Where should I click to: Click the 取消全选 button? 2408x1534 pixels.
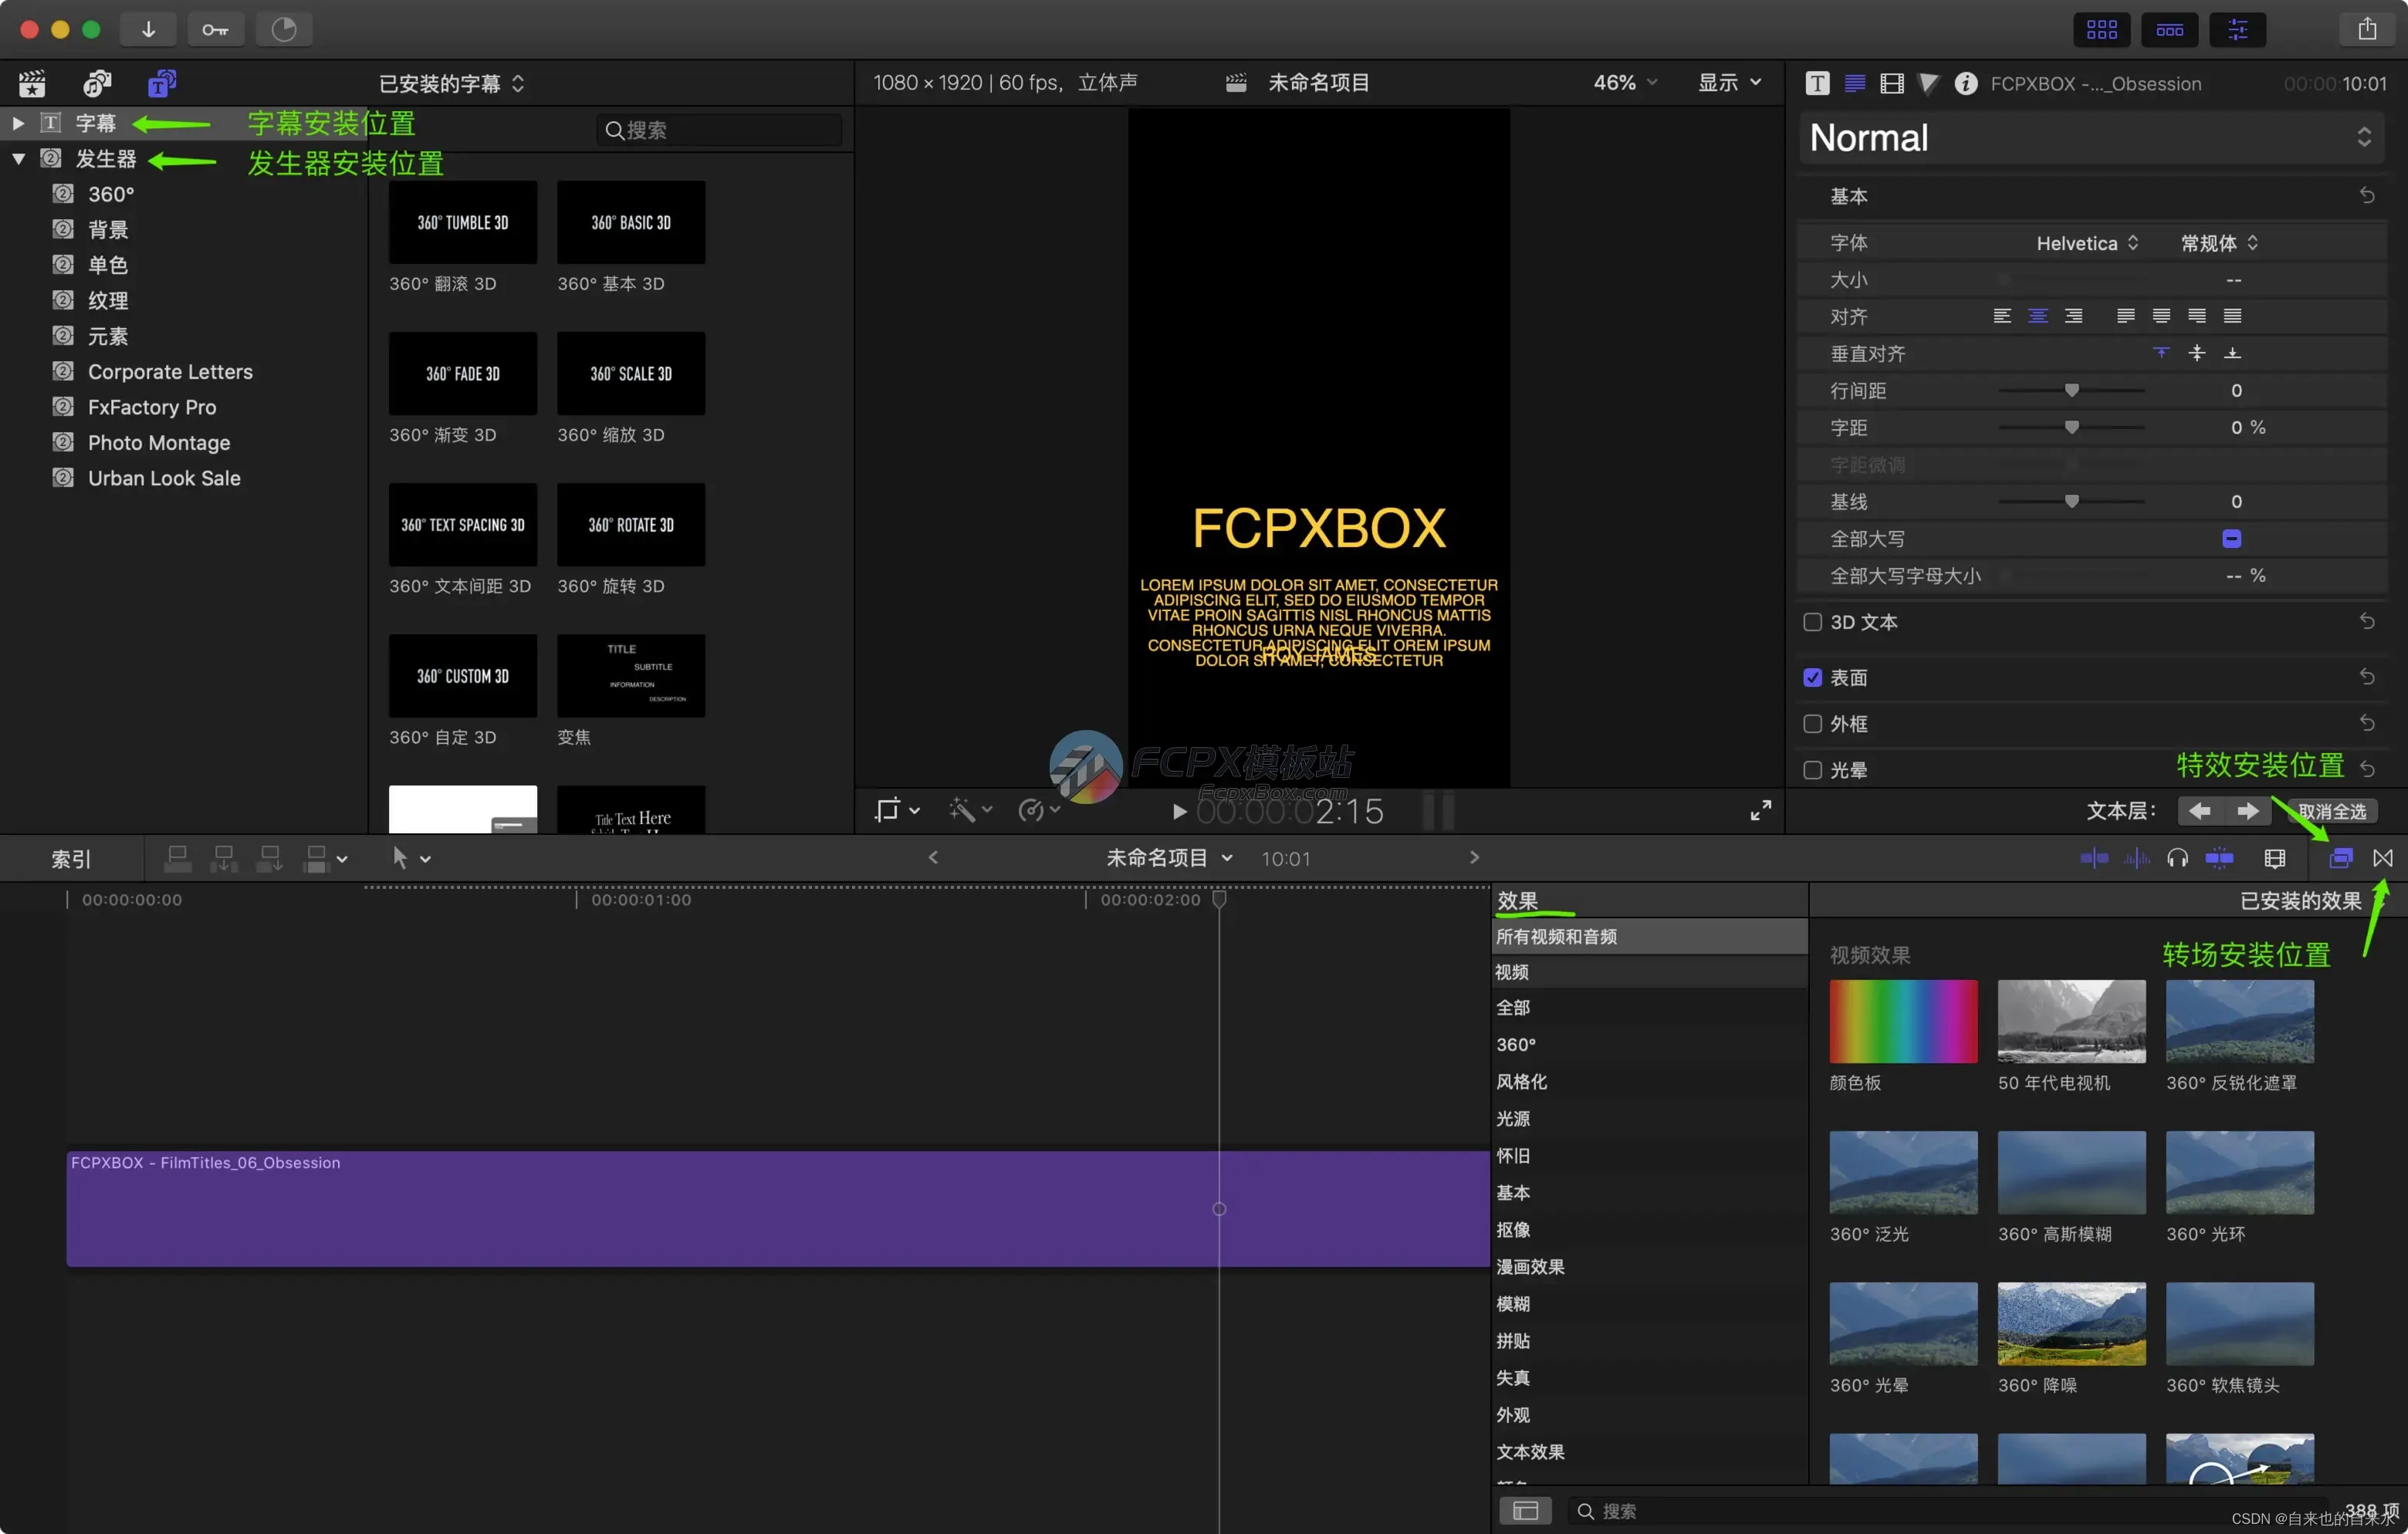2333,811
